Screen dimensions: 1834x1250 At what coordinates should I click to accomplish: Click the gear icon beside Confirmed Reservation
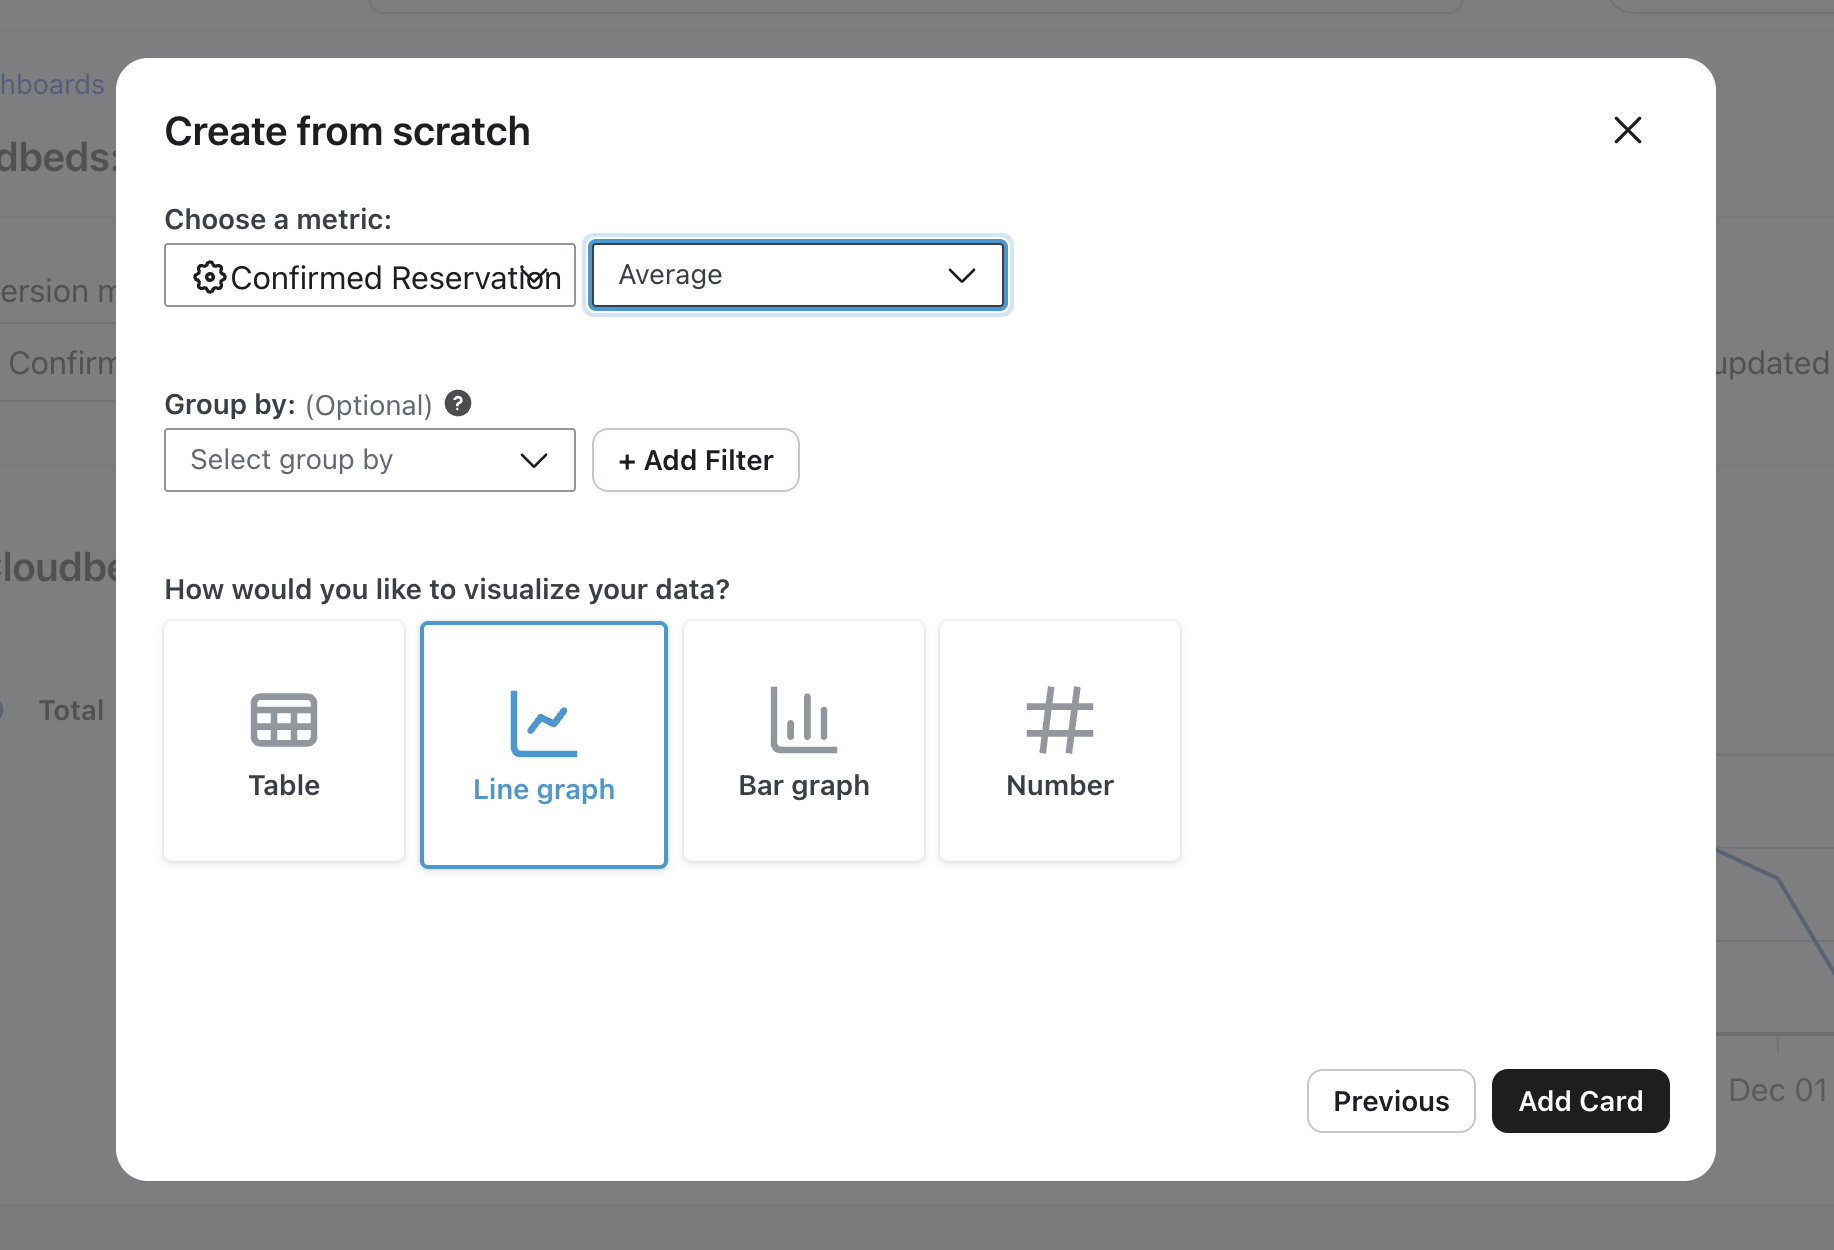(x=209, y=277)
